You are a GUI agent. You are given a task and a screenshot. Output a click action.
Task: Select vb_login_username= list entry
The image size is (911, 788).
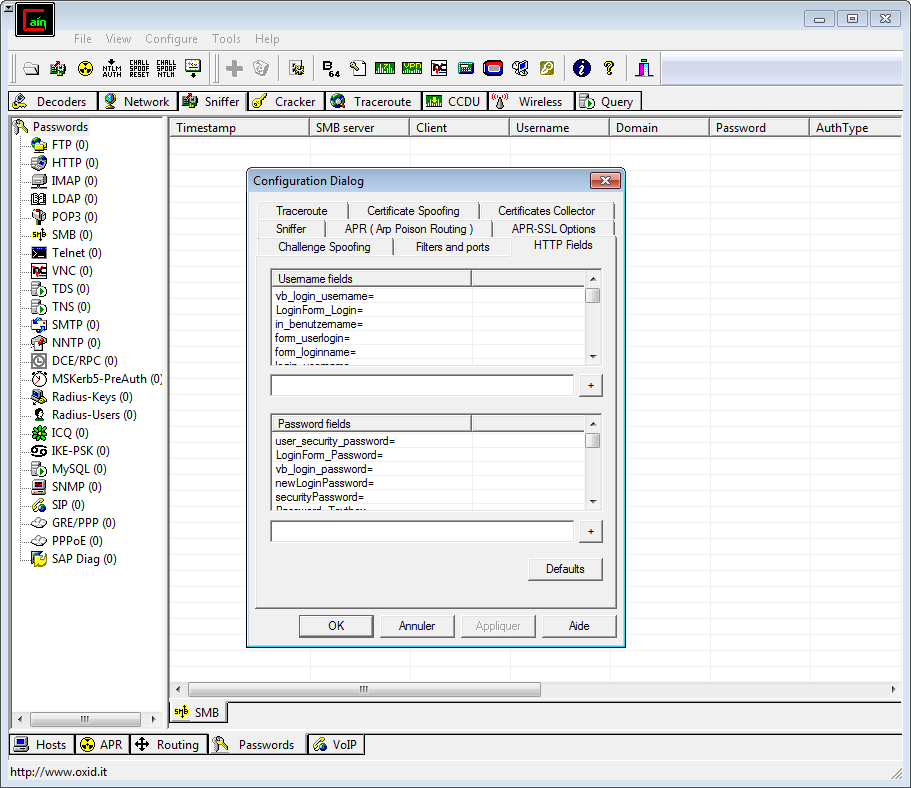click(x=324, y=296)
